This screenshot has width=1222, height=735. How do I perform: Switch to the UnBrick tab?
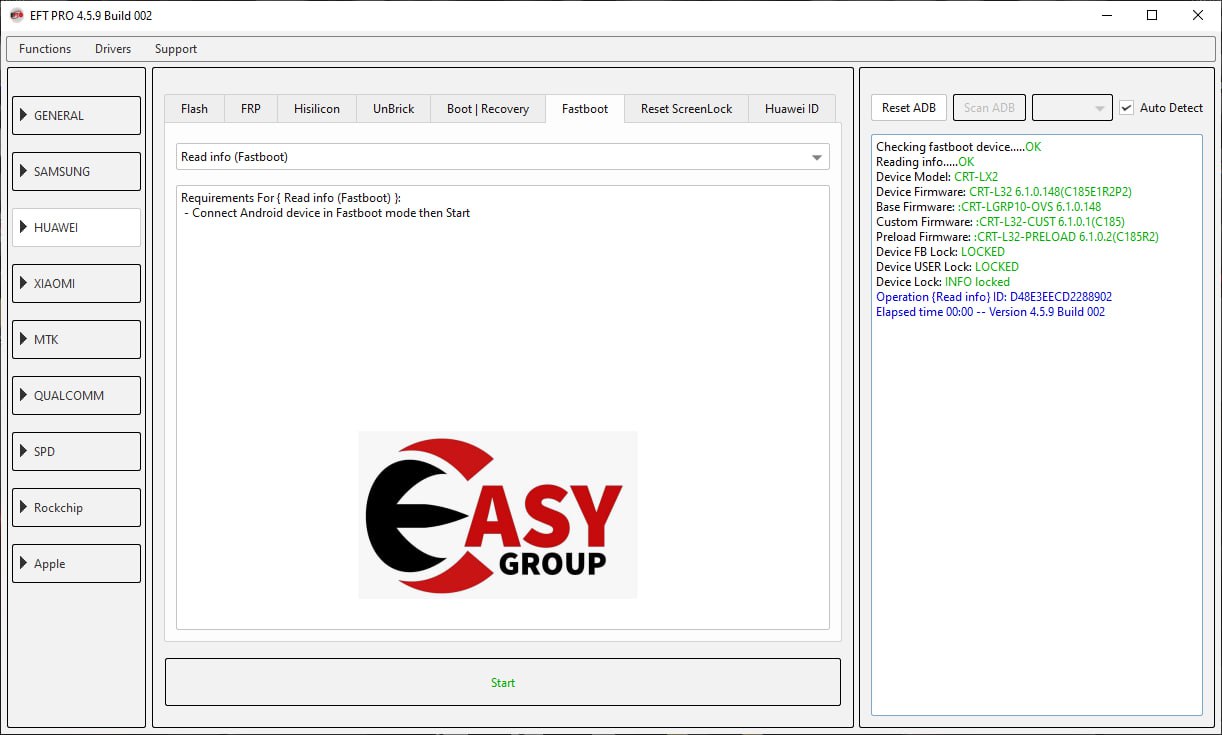(393, 109)
